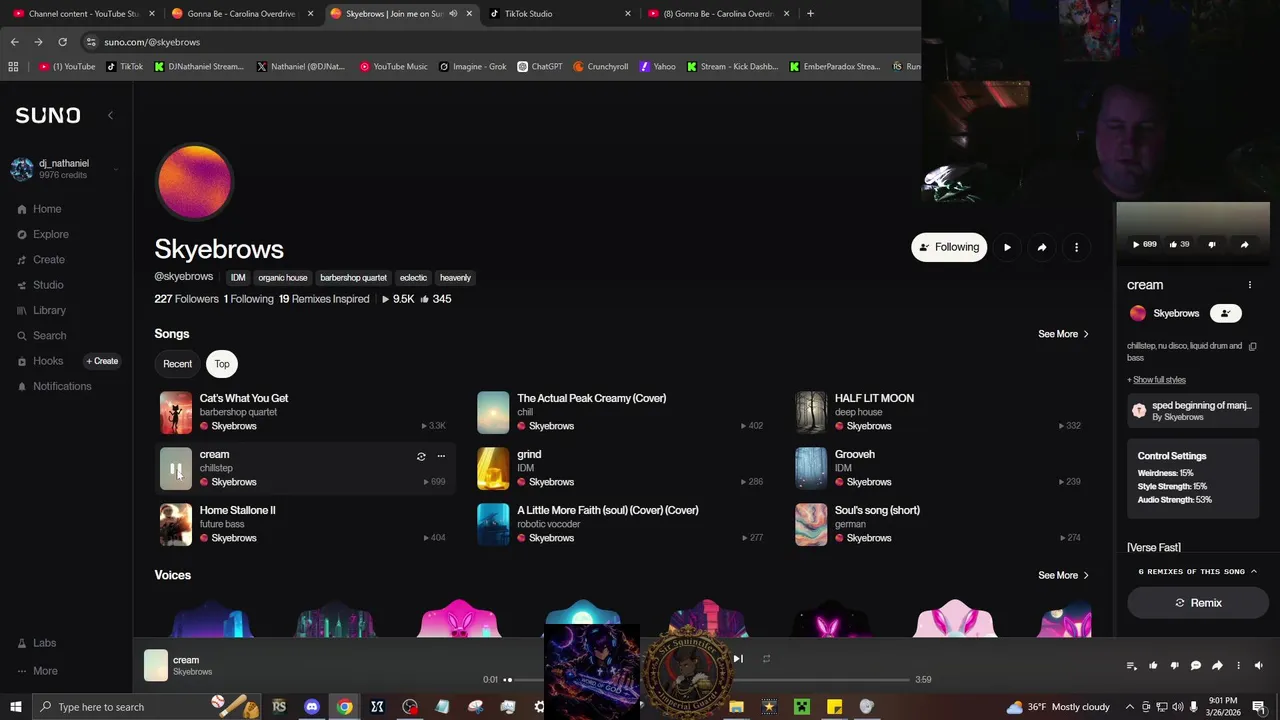Open Discord from the Windows taskbar
This screenshot has height=720, width=1280.
[311, 707]
